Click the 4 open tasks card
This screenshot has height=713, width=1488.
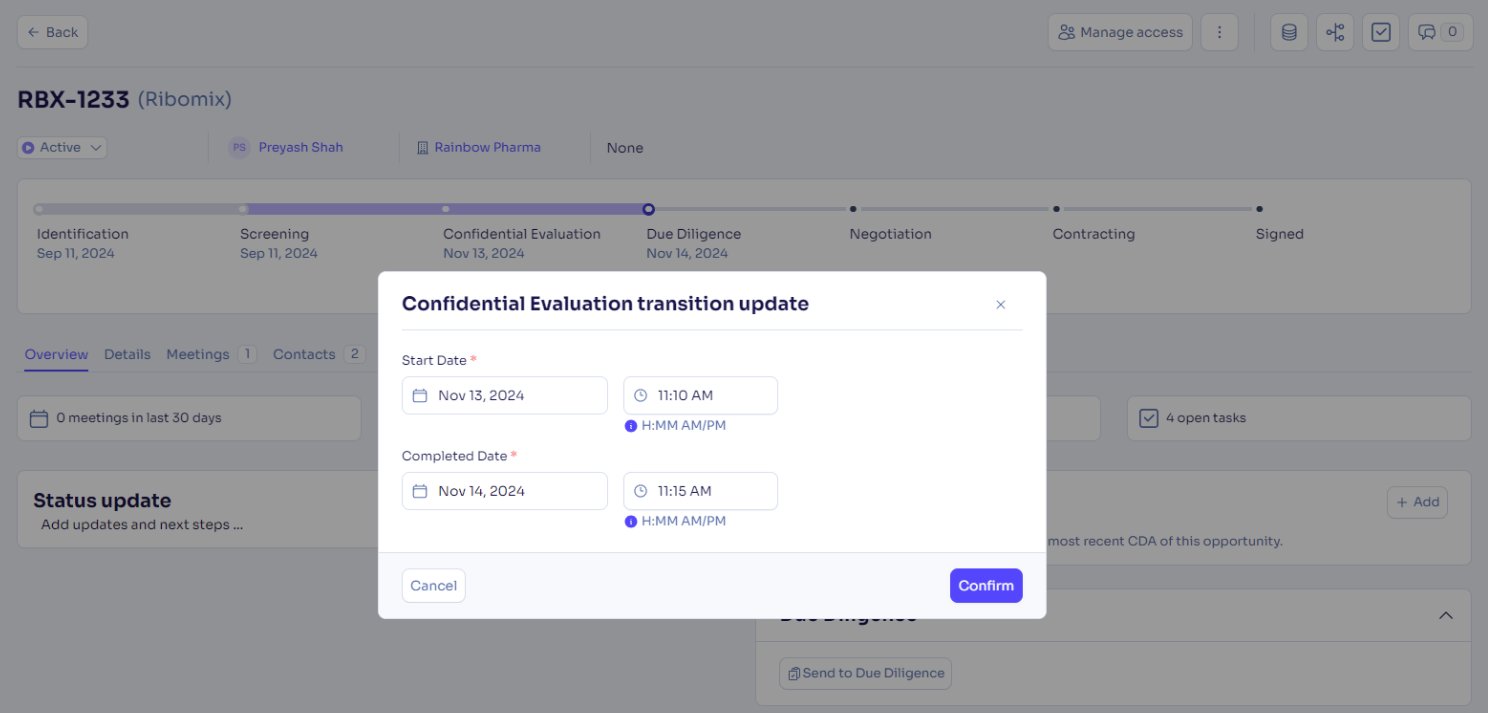pos(1299,418)
